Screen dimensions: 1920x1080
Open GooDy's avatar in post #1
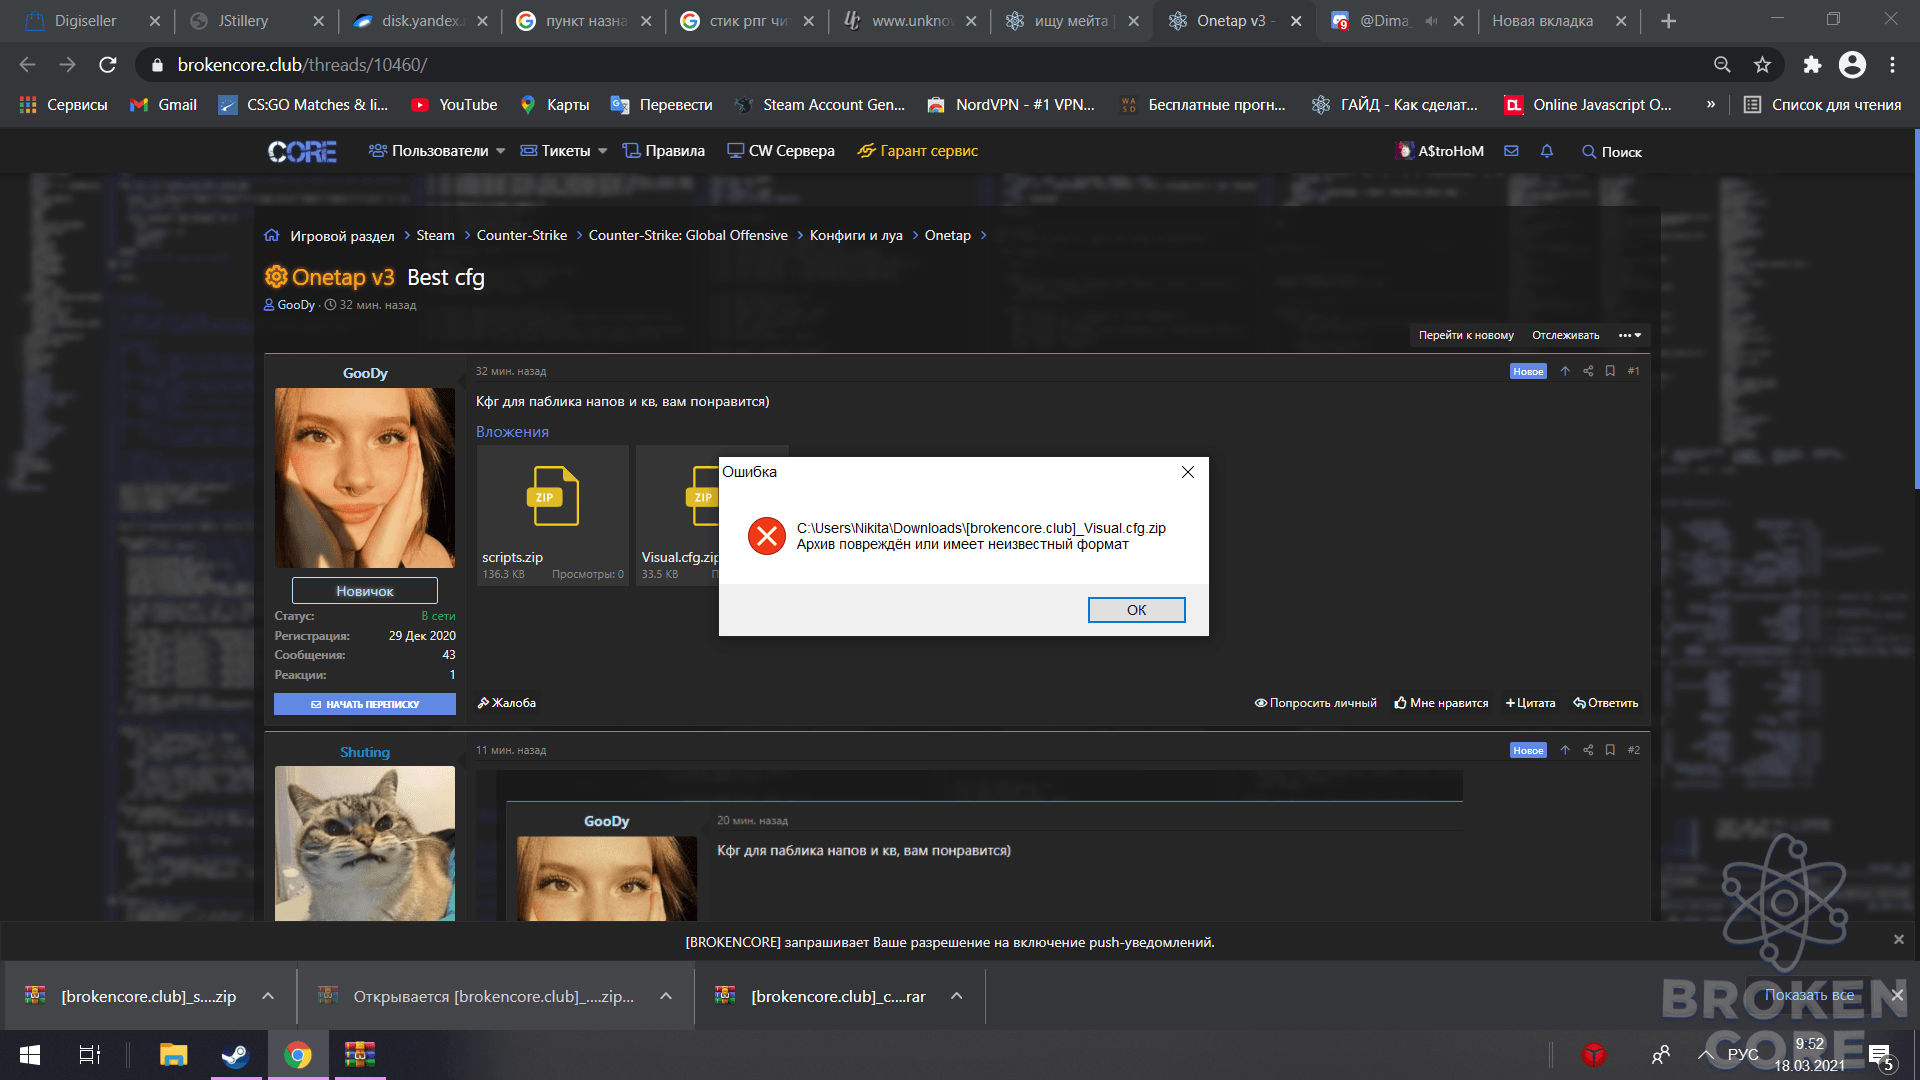pos(365,478)
